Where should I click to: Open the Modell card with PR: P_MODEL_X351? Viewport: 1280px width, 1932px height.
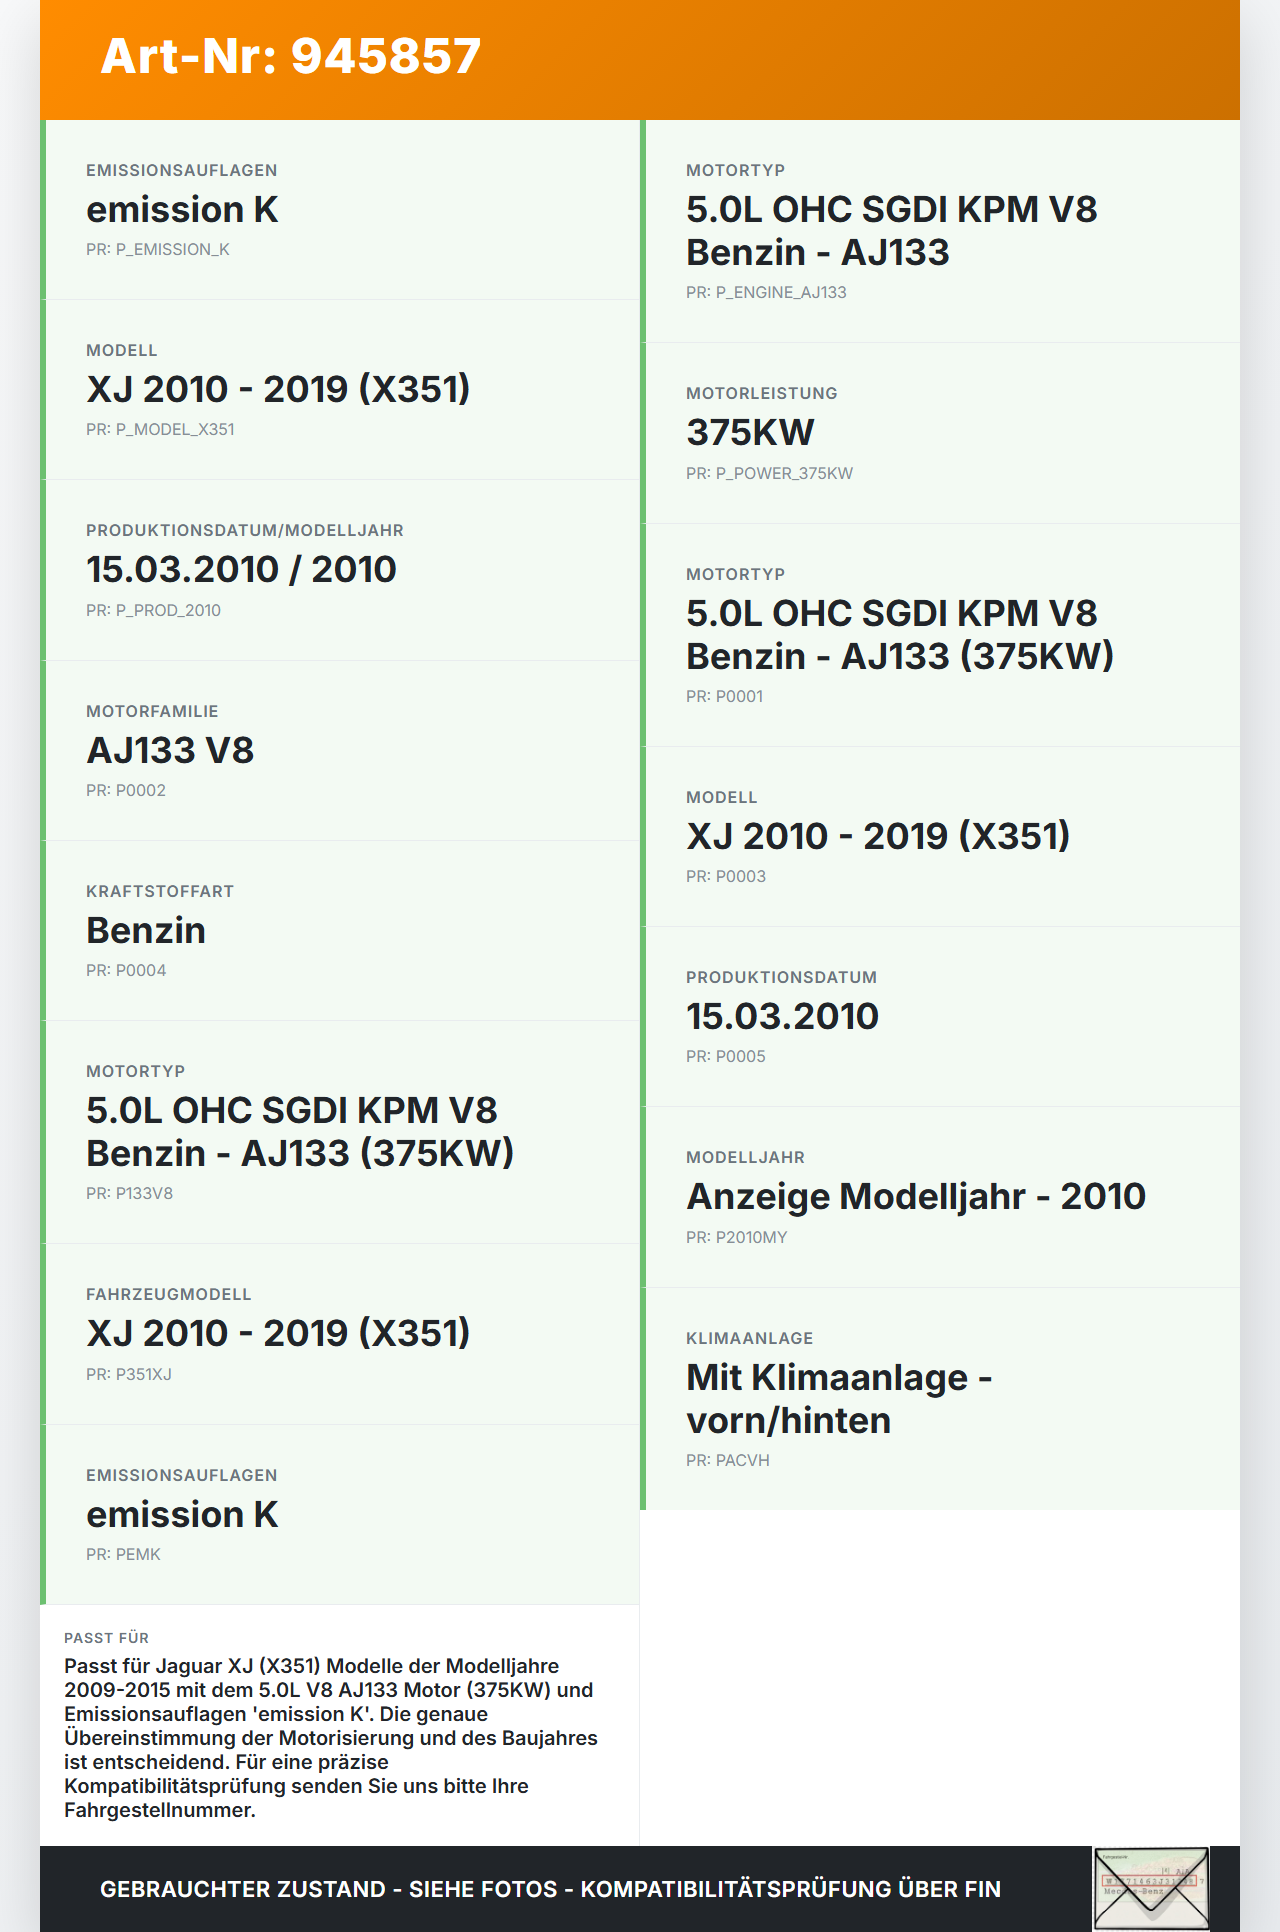(340, 390)
